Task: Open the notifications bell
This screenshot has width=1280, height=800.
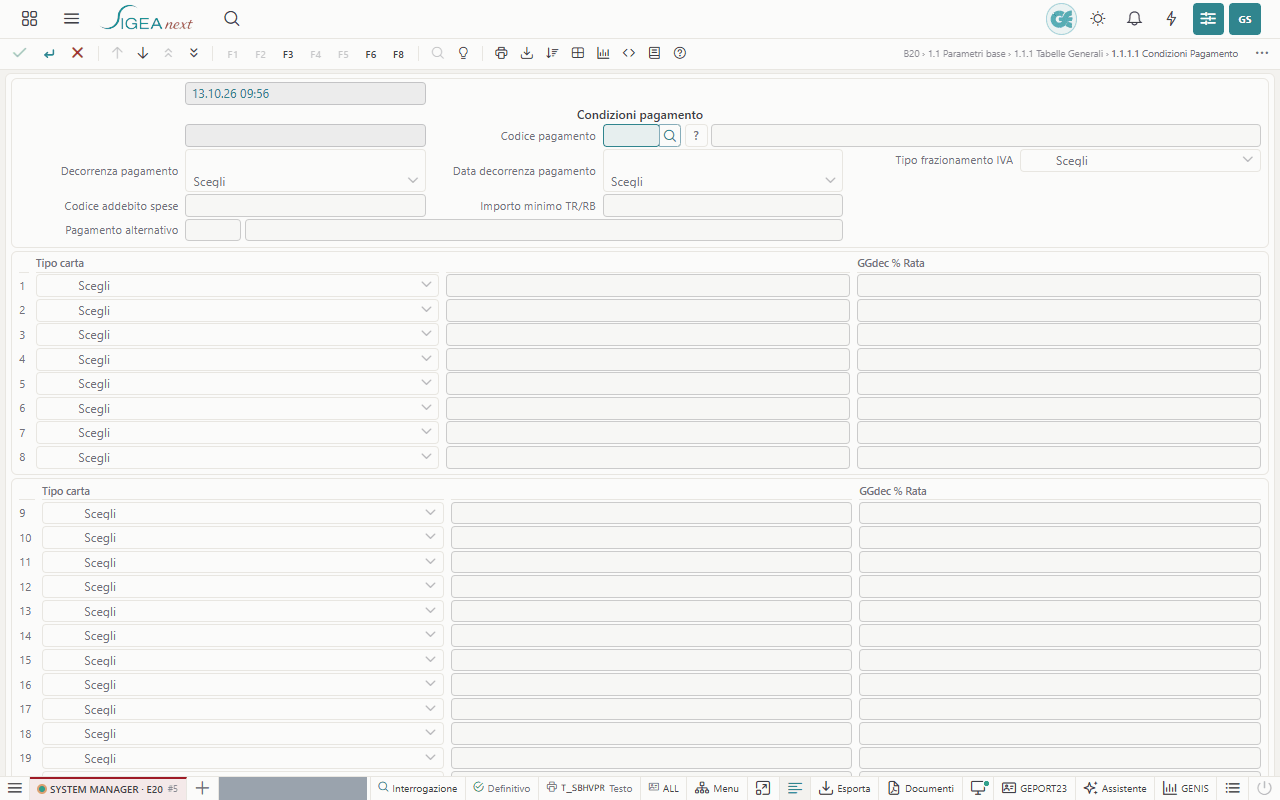Action: click(1135, 19)
